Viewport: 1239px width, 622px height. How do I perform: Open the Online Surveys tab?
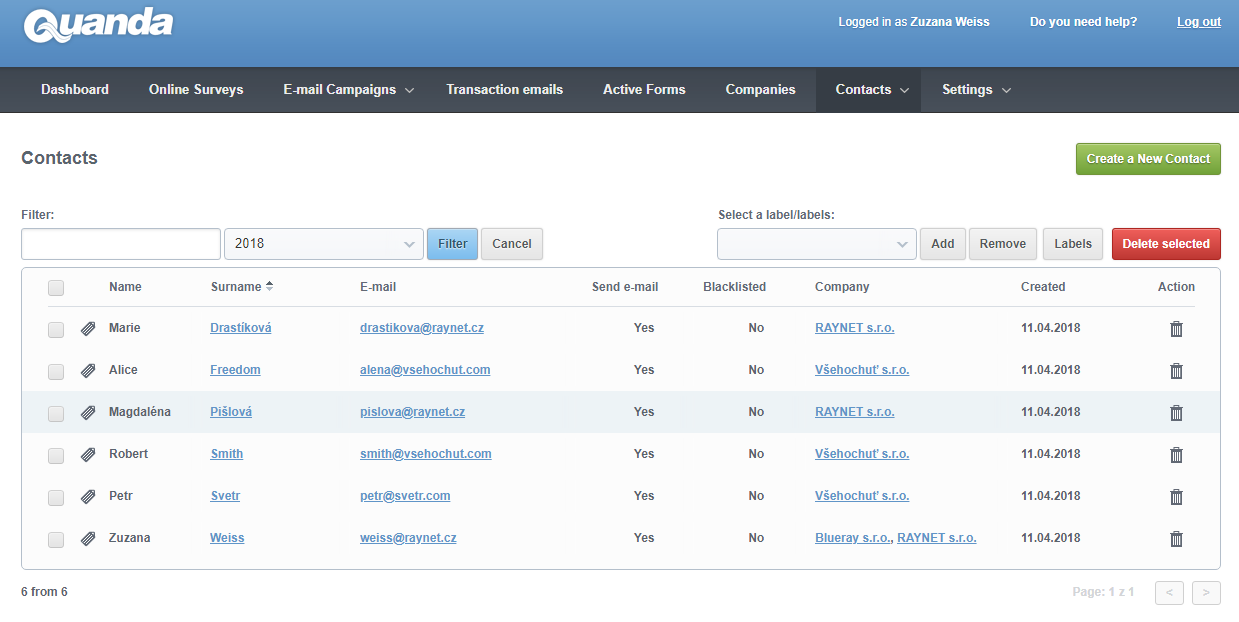(x=196, y=90)
